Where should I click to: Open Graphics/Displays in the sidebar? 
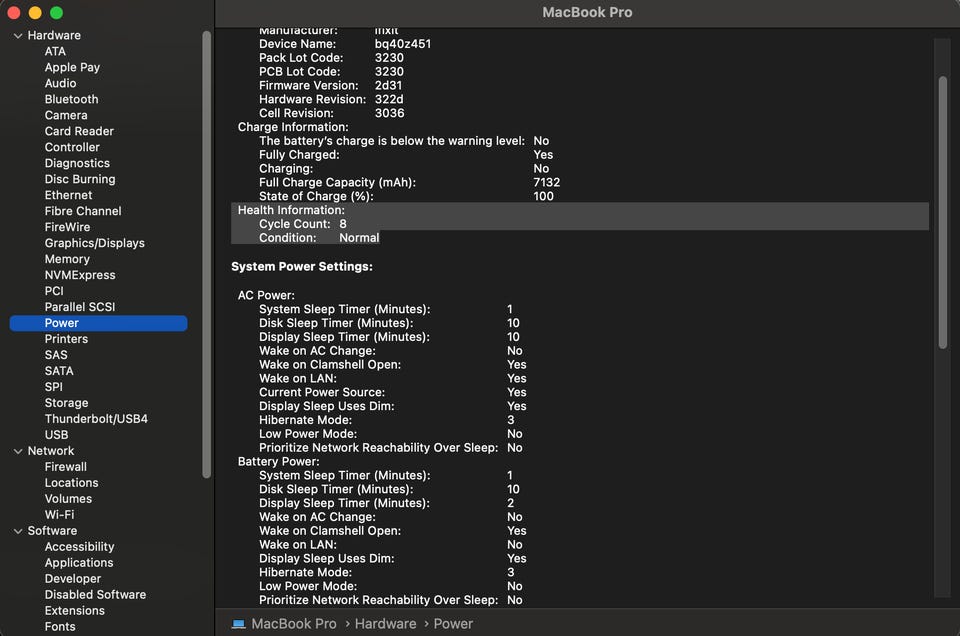94,243
